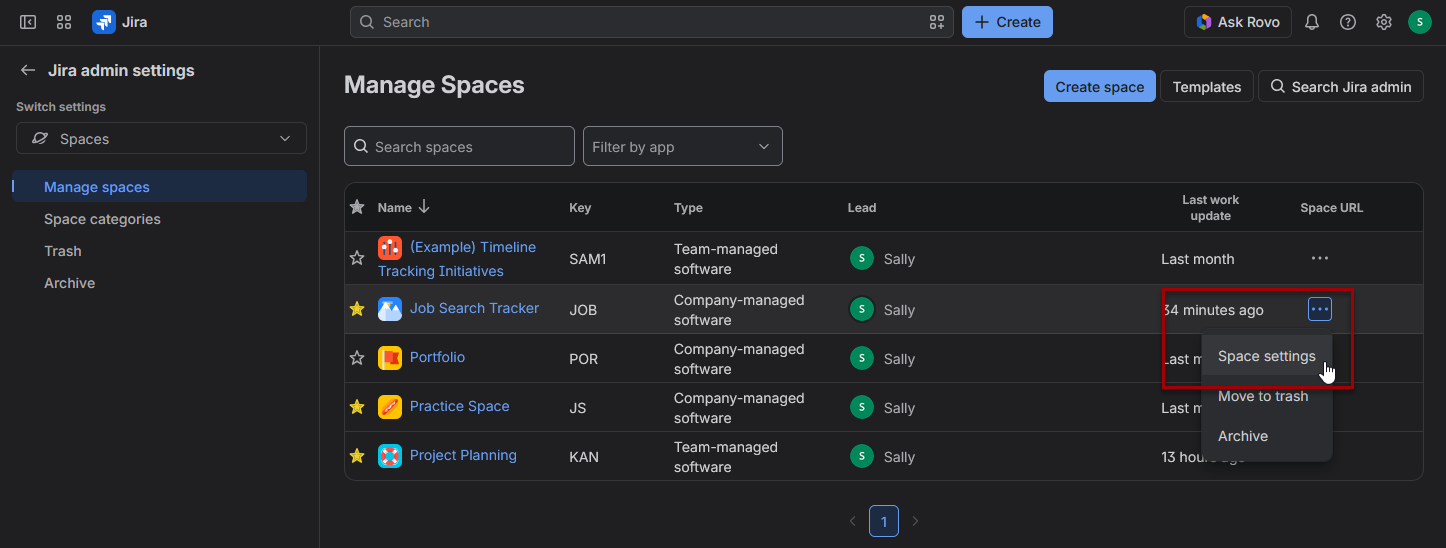This screenshot has width=1446, height=548.
Task: Unstar the Job Search Tracker space
Action: point(357,309)
